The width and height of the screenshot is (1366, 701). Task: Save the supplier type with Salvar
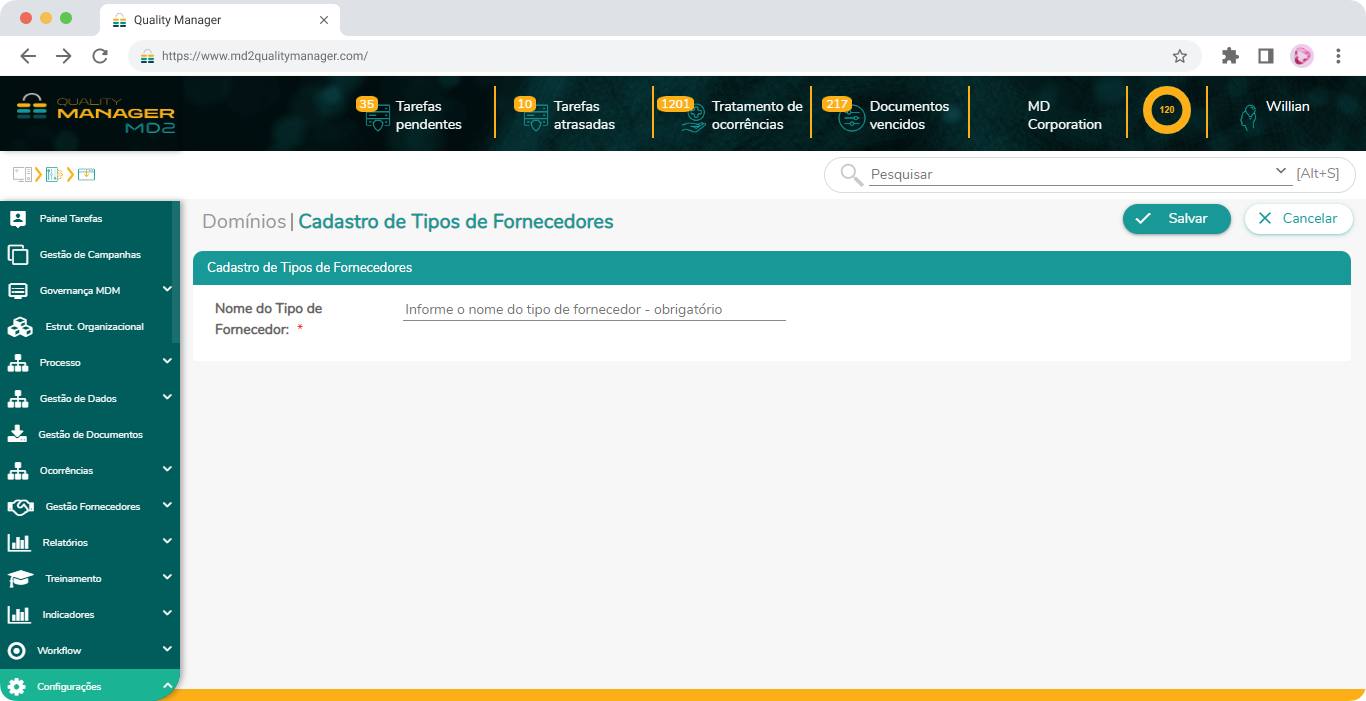[x=1176, y=219]
